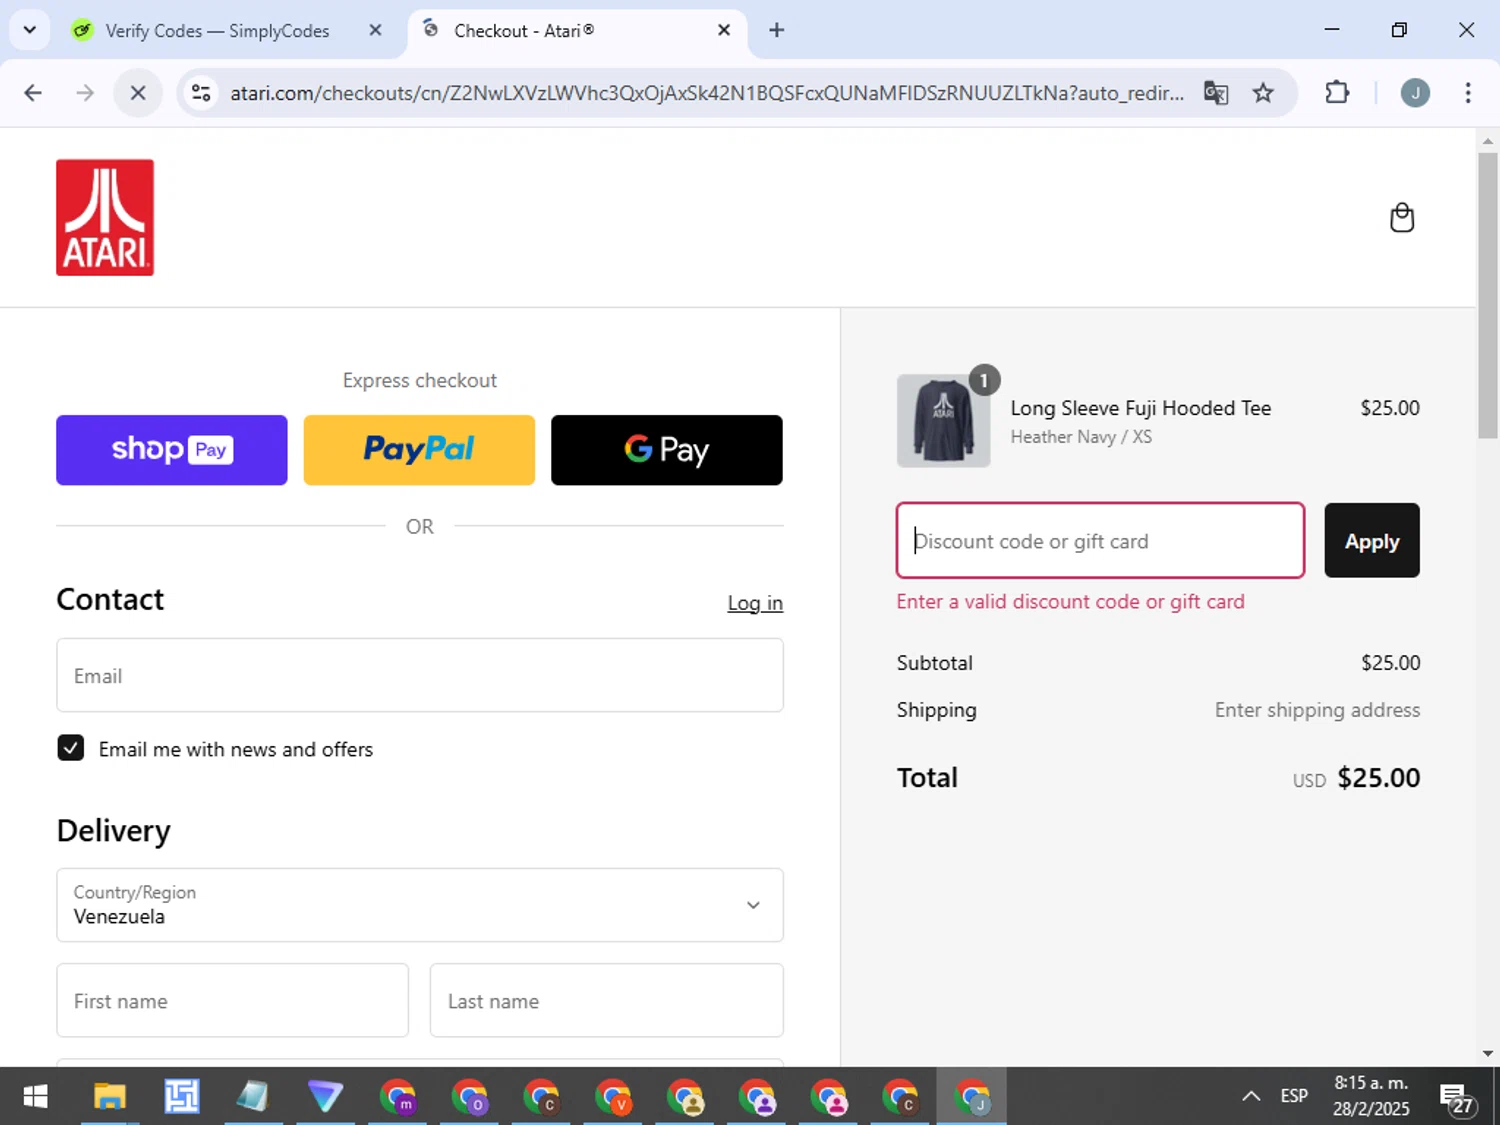1500x1125 pixels.
Task: Click the ESP language indicator
Action: 1294,1096
